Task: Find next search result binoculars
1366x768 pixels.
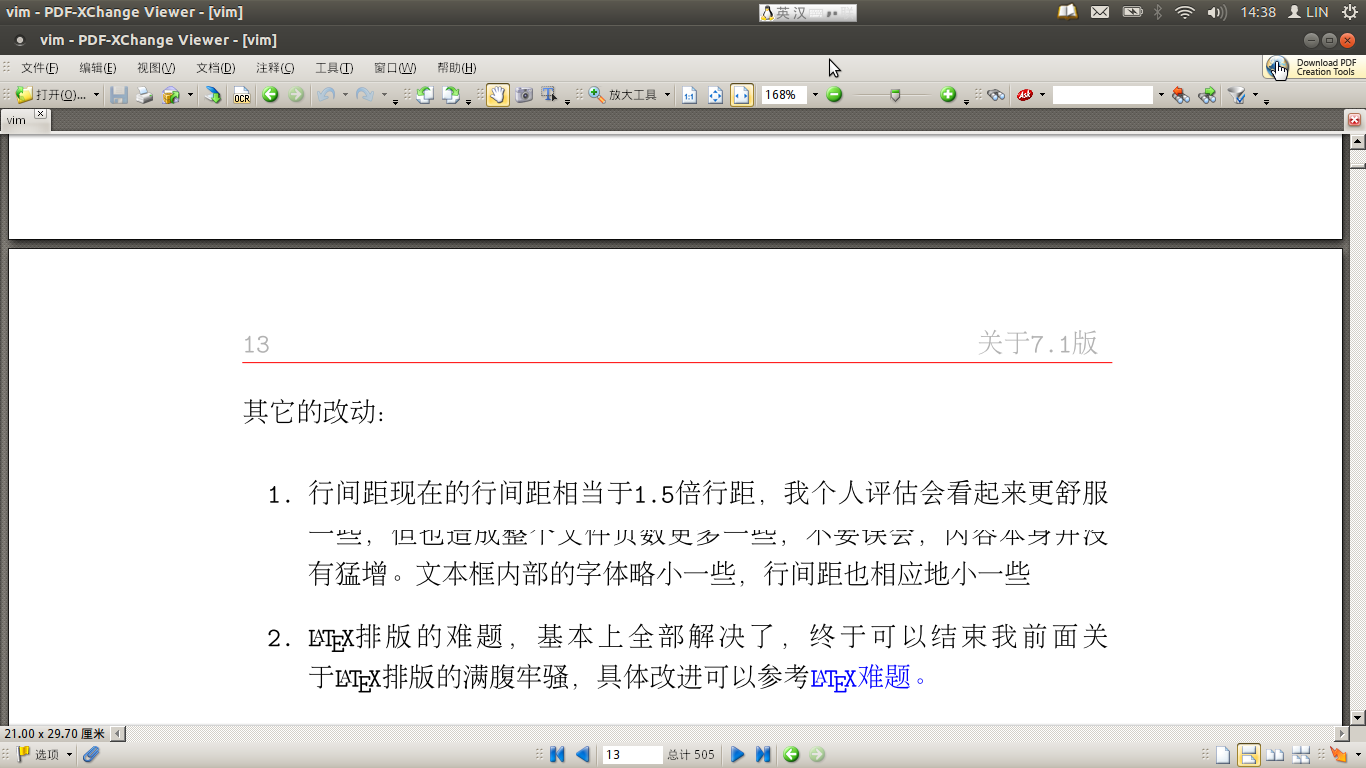Action: (x=1207, y=95)
